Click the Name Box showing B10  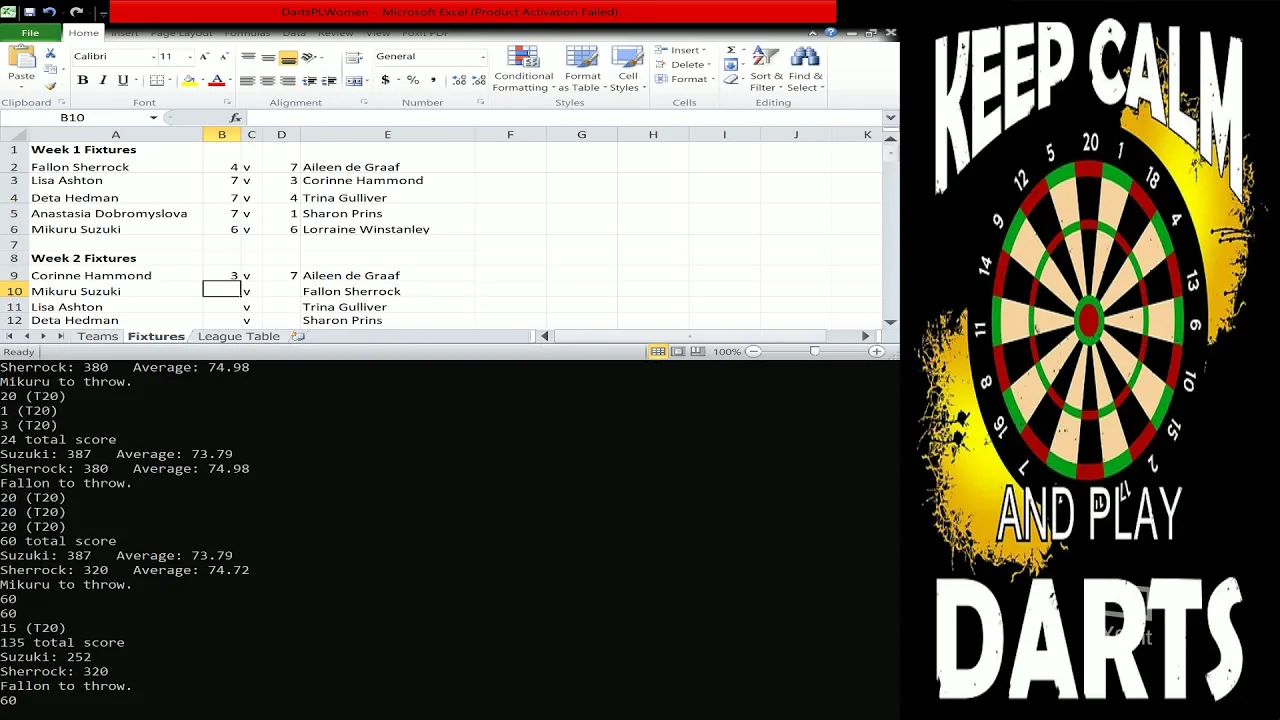tap(72, 117)
